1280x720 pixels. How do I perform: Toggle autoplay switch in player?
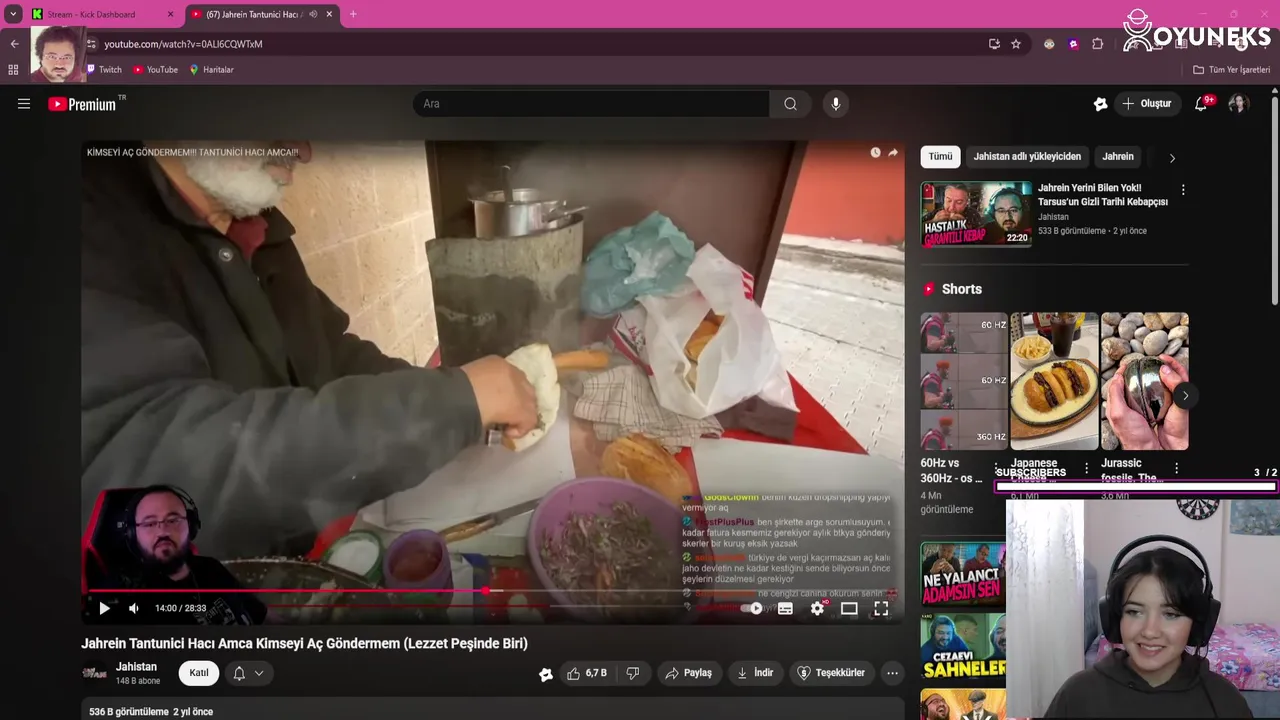click(751, 608)
